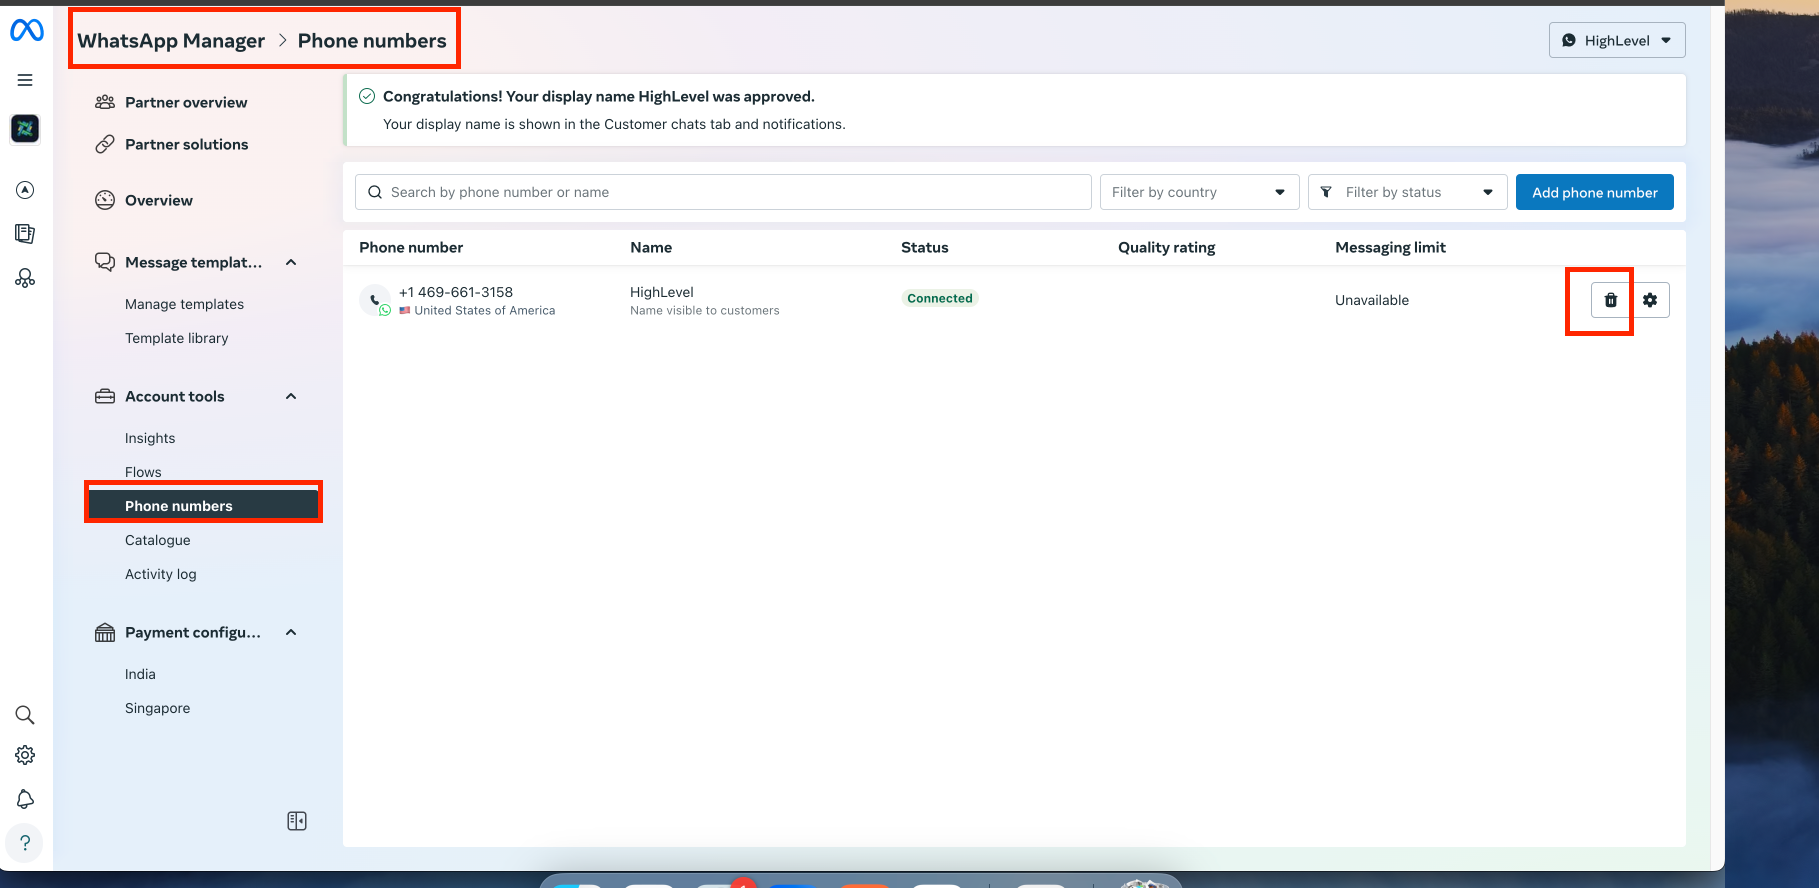Image resolution: width=1819 pixels, height=888 pixels.
Task: Delete phone number +1 469-661-3158 via trash icon
Action: [x=1610, y=300]
